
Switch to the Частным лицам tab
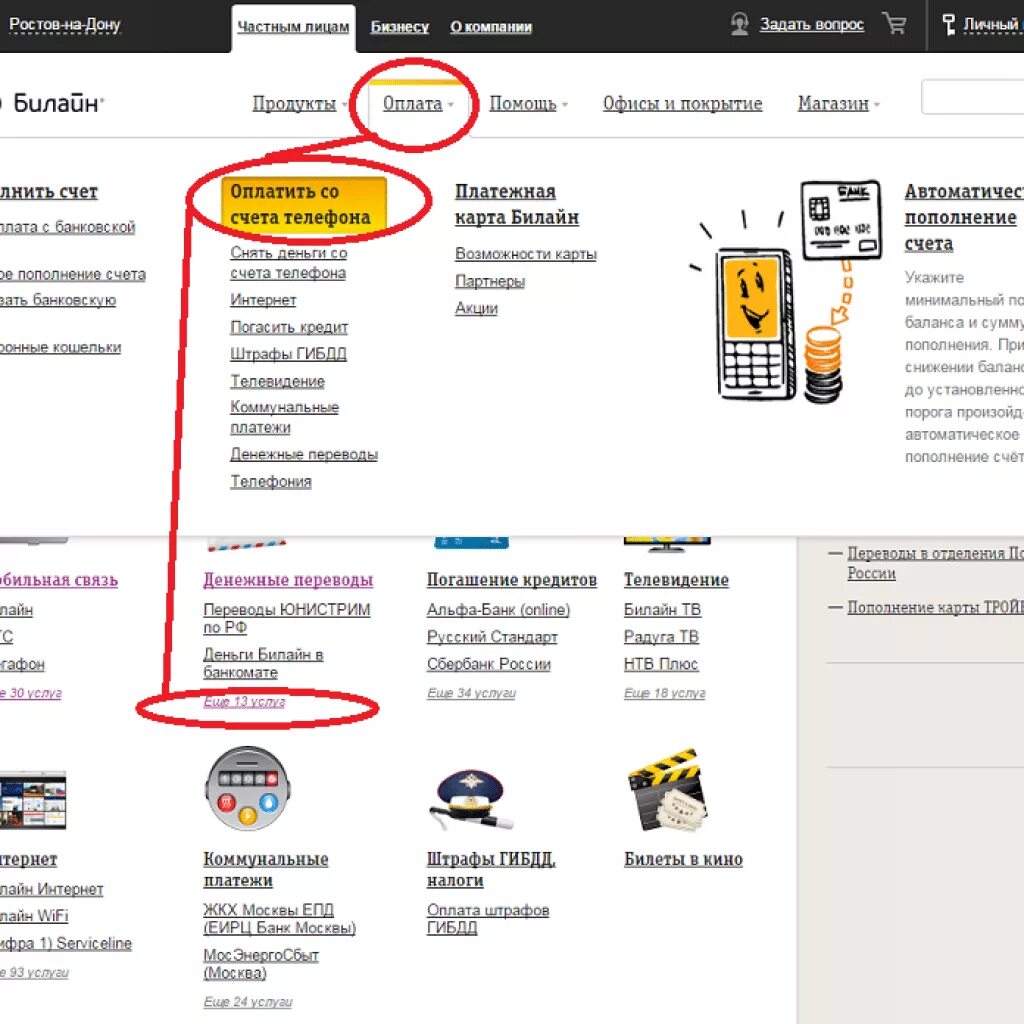click(x=293, y=27)
